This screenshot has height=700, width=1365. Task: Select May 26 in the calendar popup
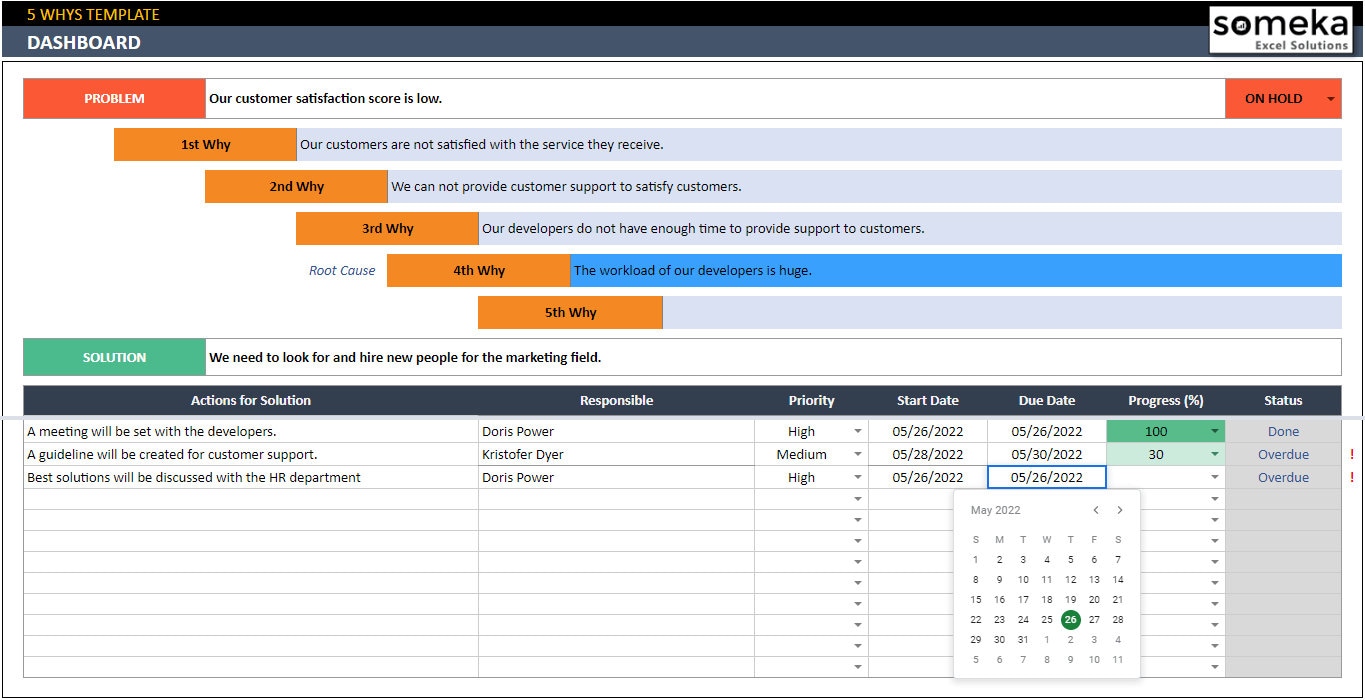tap(1070, 620)
